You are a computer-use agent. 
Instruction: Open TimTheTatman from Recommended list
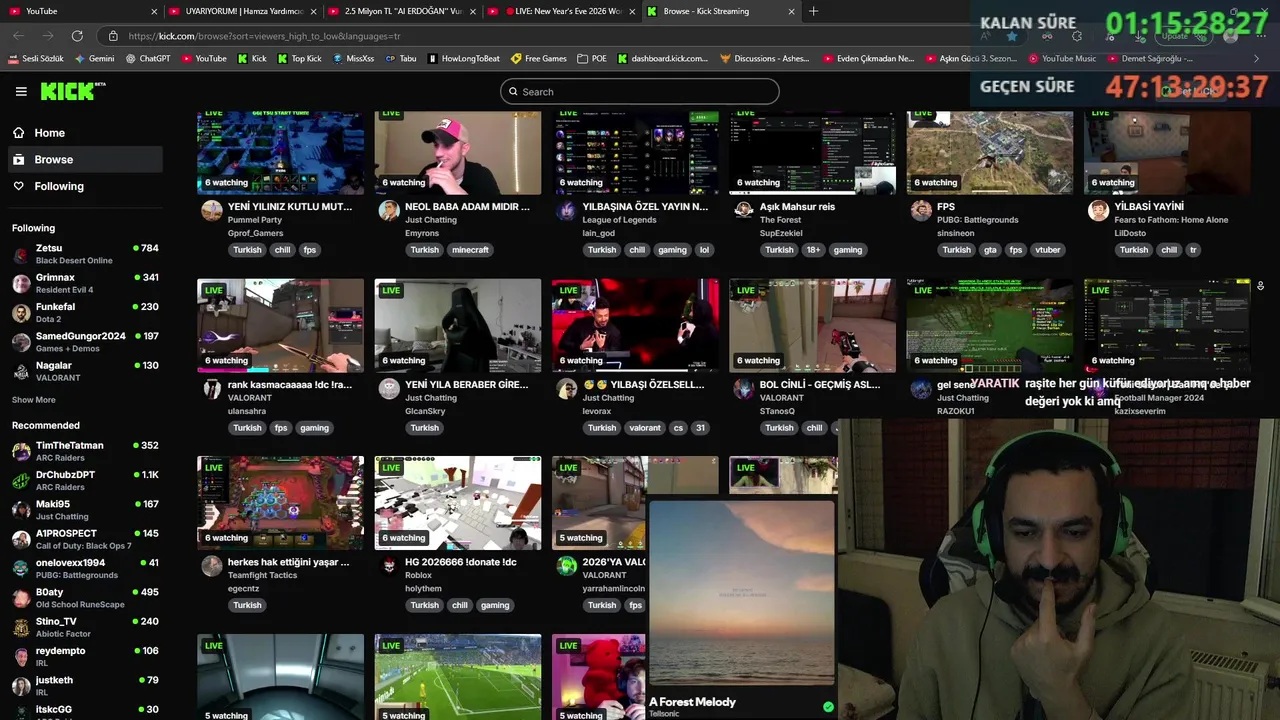coord(85,451)
